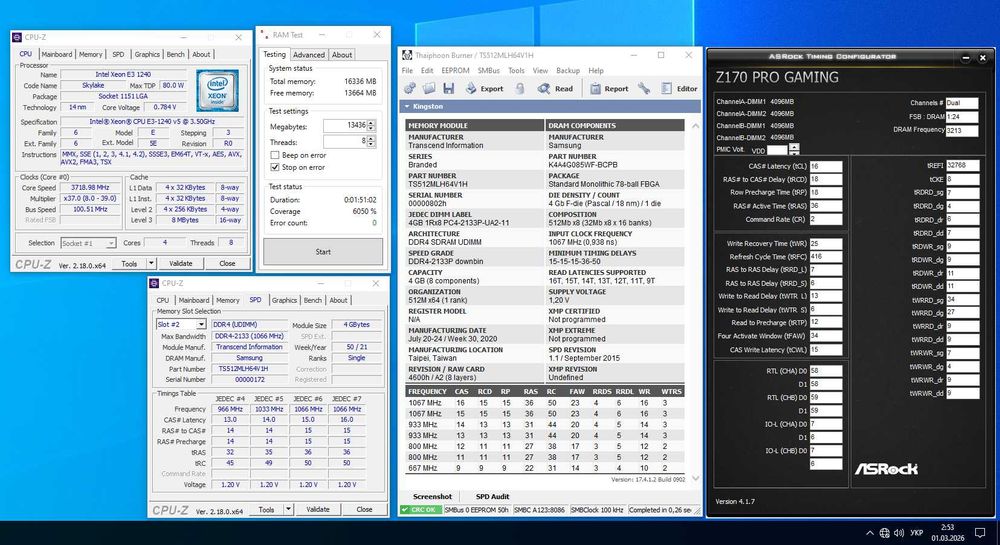Switch to Graphics tab in CPU-Z SPD window
This screenshot has height=545, width=1000.
coord(284,300)
